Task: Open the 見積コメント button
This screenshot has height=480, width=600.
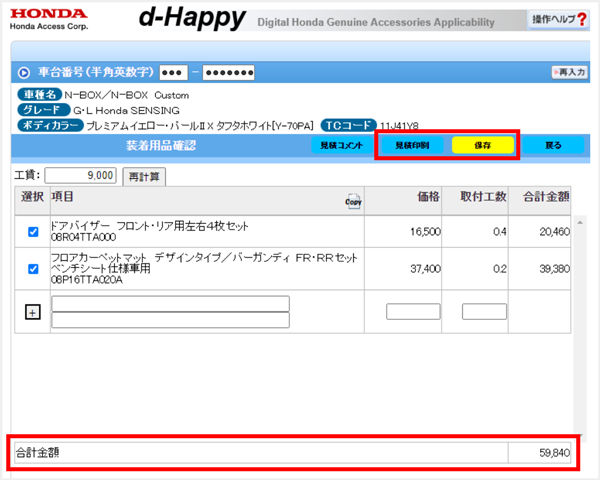Action: click(x=341, y=145)
